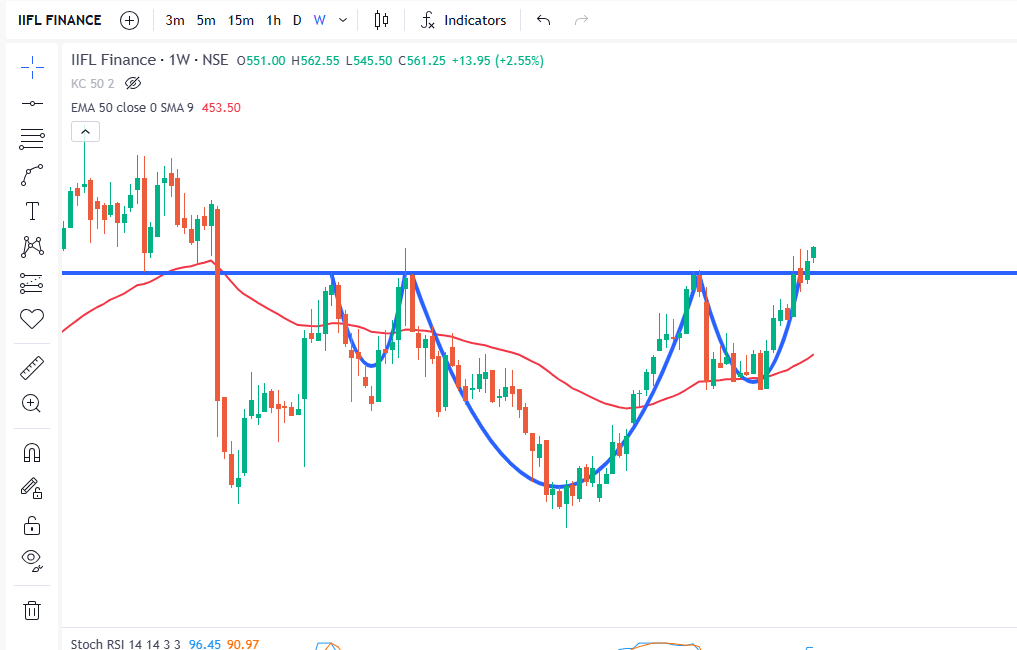Select the text annotation tool

coord(32,211)
